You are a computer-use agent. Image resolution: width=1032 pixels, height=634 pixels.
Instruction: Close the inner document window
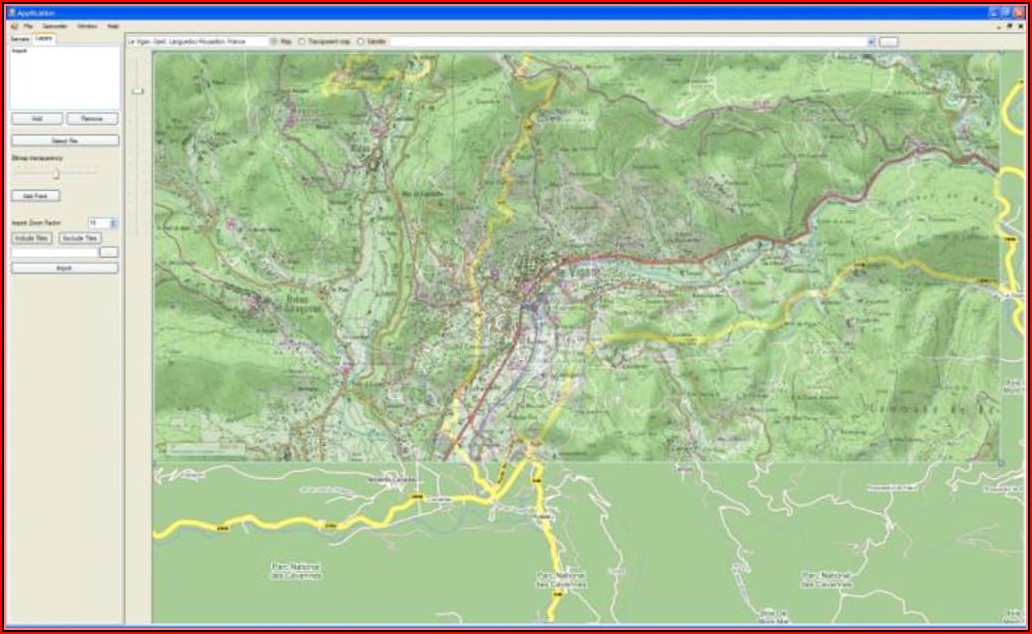coord(1019,26)
